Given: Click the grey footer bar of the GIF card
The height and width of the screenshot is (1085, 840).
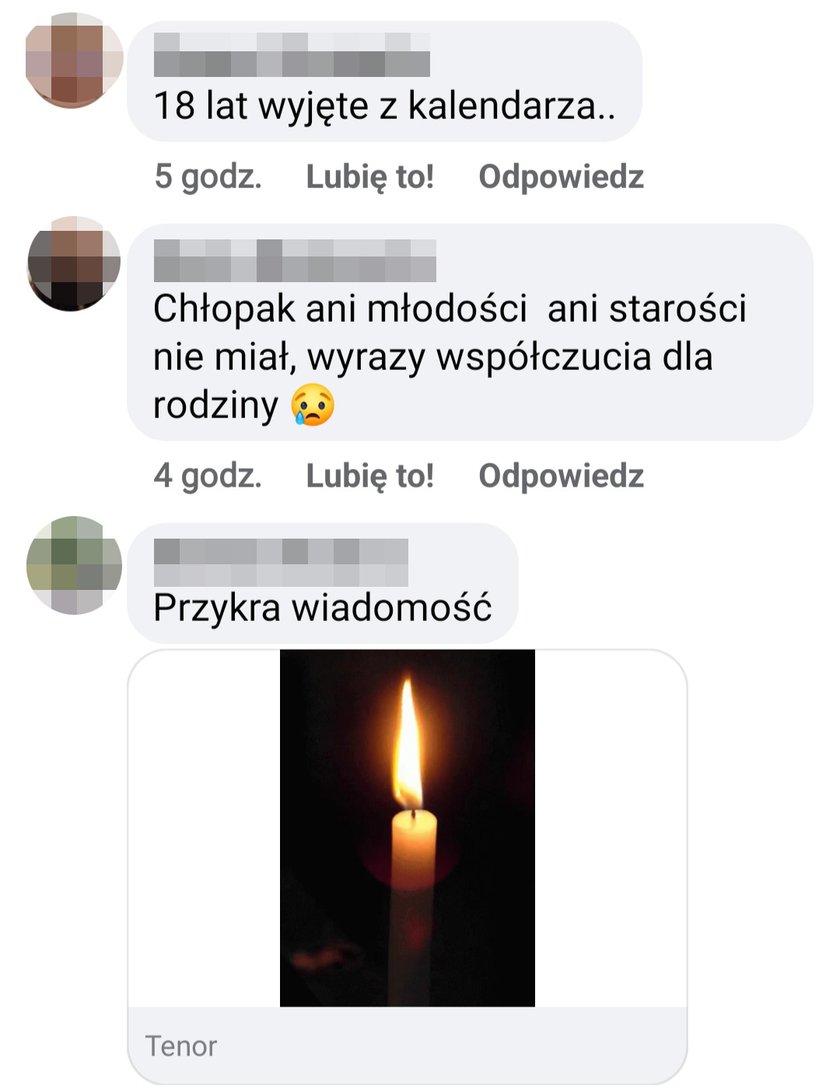Looking at the screenshot, I should 407,1045.
